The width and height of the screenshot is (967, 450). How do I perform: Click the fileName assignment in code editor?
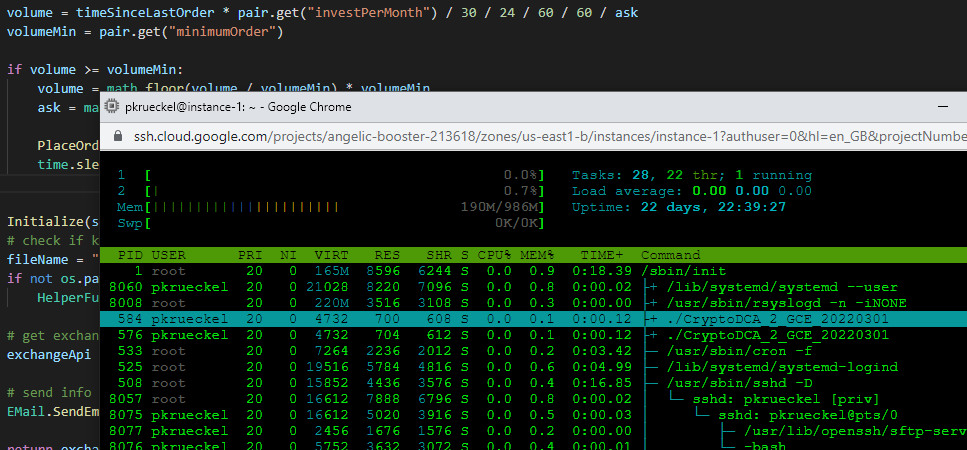point(53,260)
